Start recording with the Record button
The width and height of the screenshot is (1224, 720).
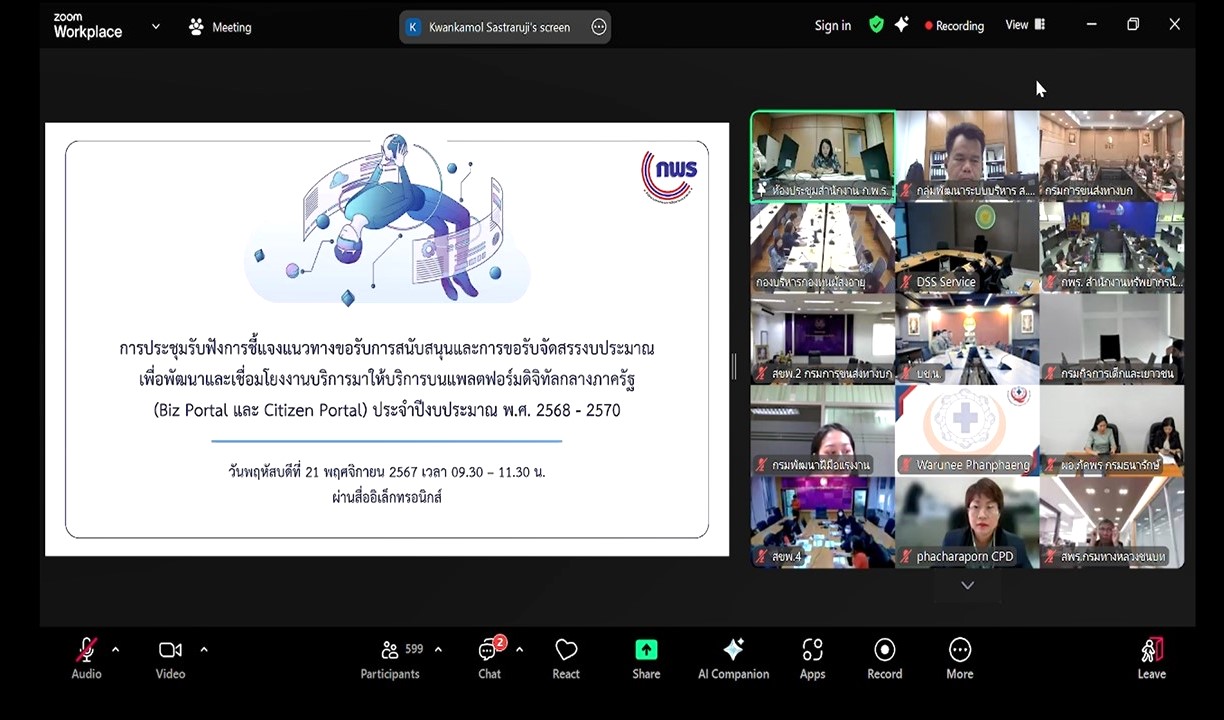(x=884, y=659)
